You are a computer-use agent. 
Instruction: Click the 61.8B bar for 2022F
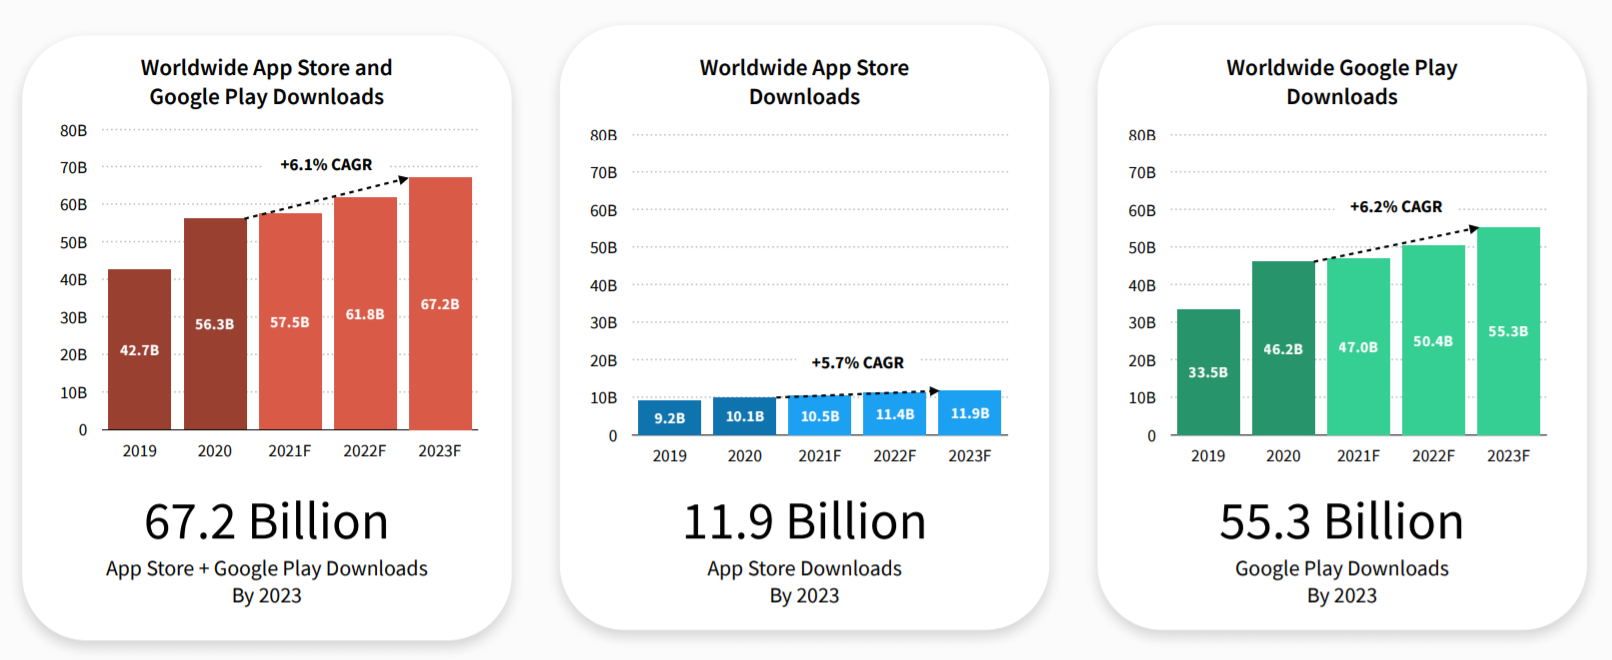click(x=365, y=313)
